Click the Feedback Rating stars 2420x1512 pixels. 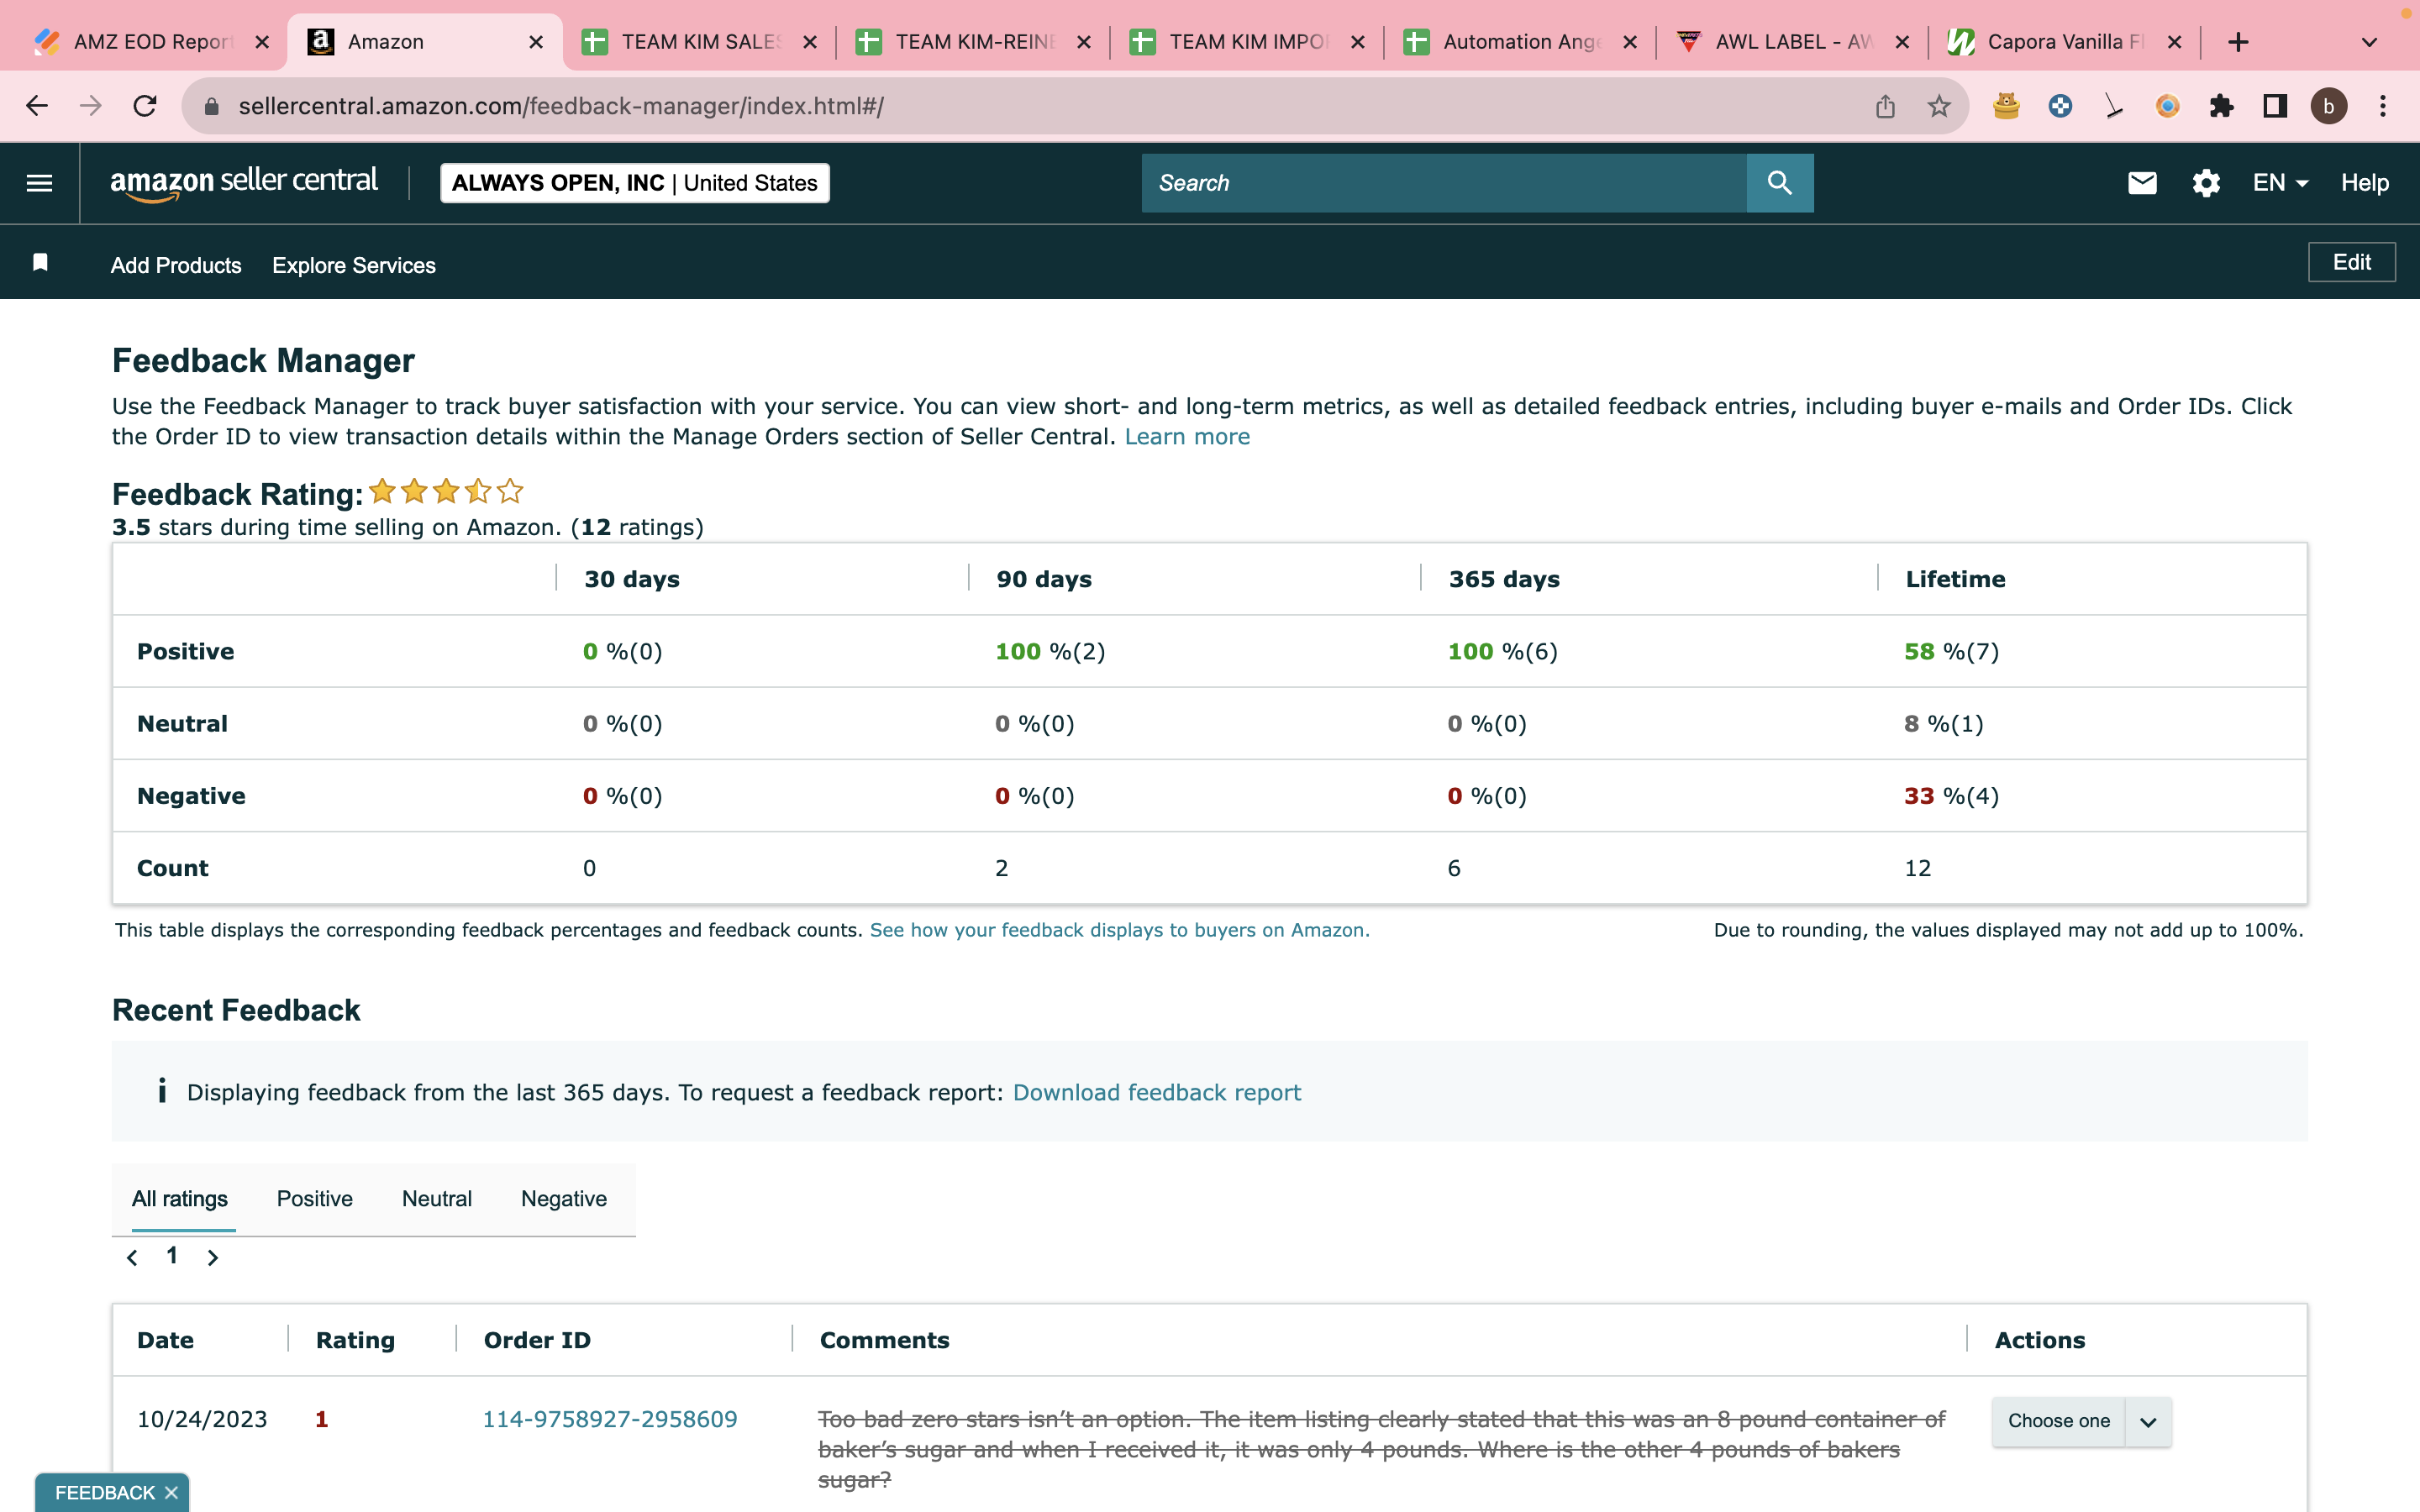click(x=446, y=491)
